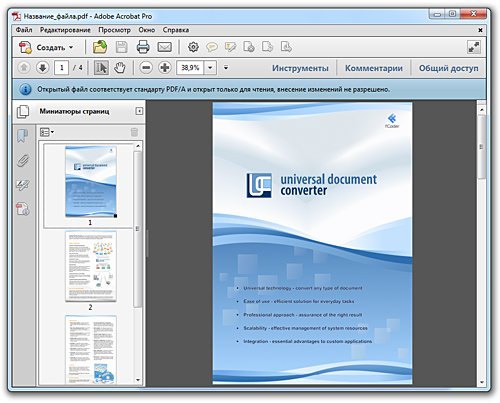Screen dimensions: 500x403
Task: Click the document vertical scrollbar thumb
Action: (481, 147)
